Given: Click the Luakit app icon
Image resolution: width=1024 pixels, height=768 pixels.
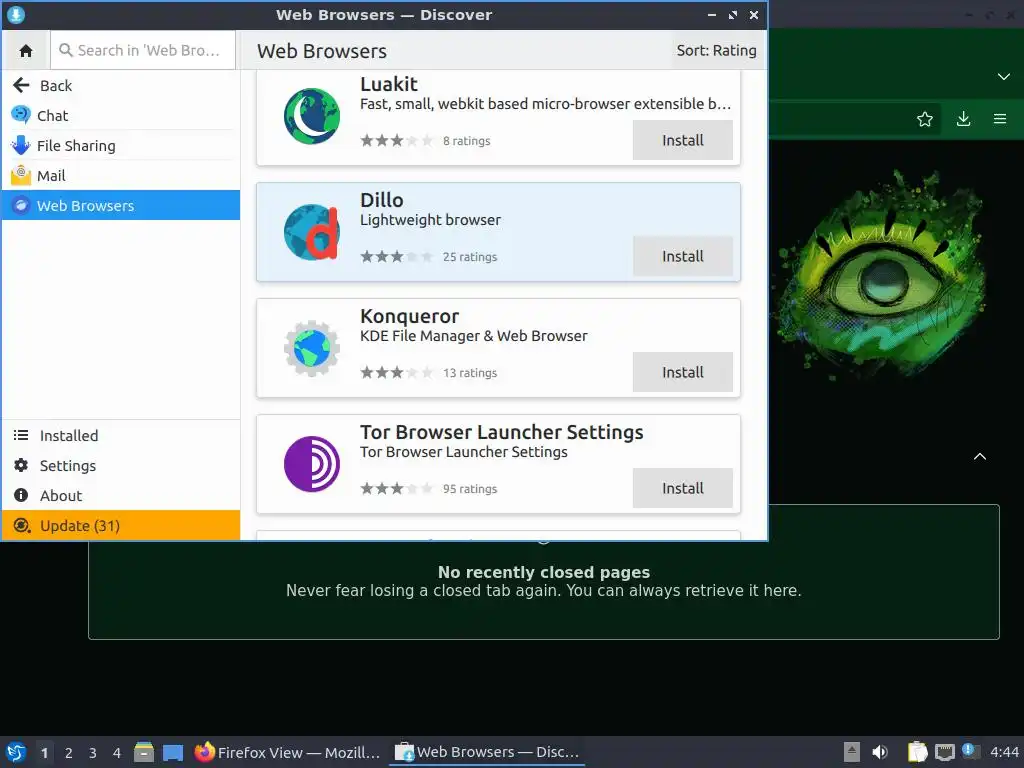Looking at the screenshot, I should tap(312, 116).
